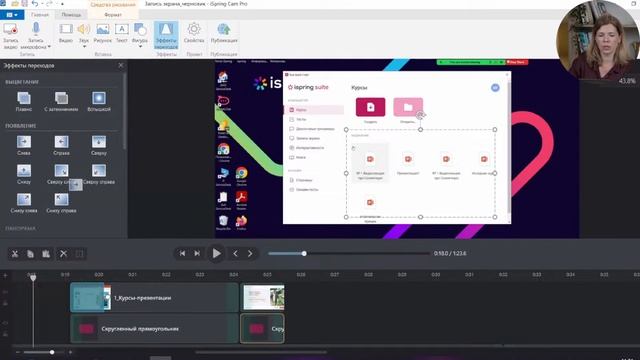Click the Redo arrow in title bar
The height and width of the screenshot is (360, 640).
click(x=50, y=4)
